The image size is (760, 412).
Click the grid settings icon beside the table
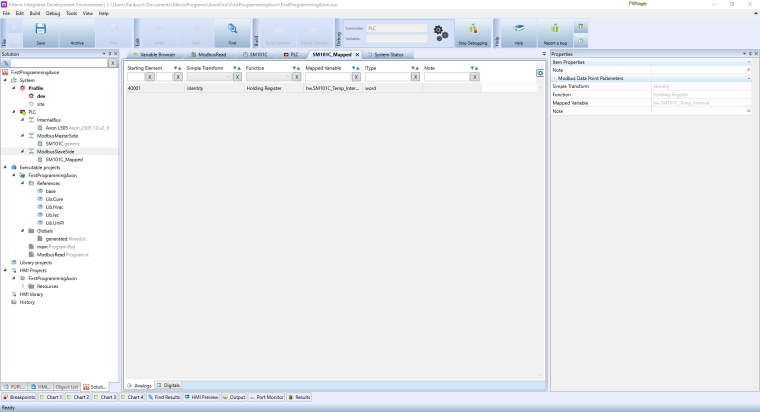(540, 73)
